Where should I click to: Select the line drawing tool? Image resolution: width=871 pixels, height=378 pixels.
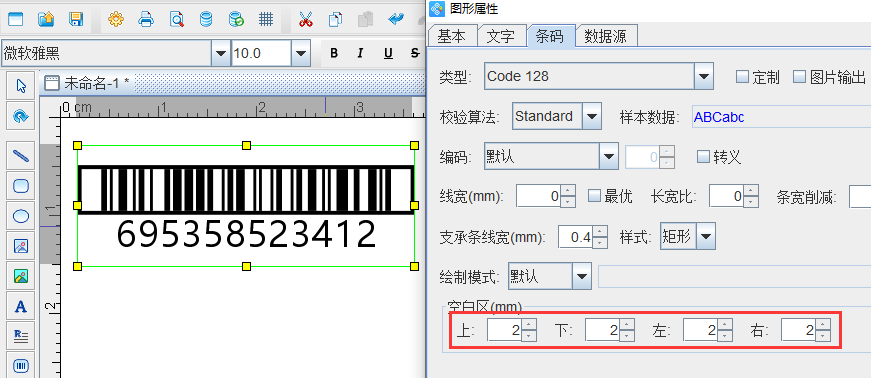(21, 156)
